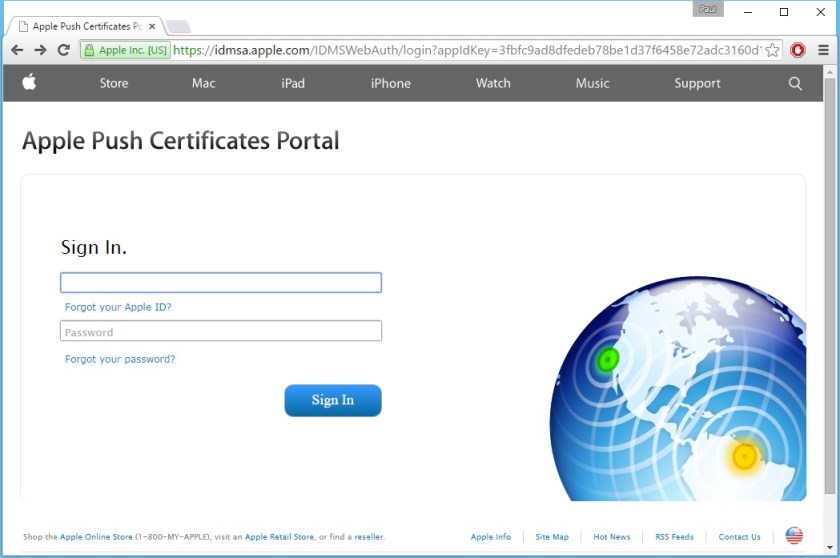Screen dimensions: 840x558
Task: Select the US flag country chooser
Action: click(x=794, y=536)
